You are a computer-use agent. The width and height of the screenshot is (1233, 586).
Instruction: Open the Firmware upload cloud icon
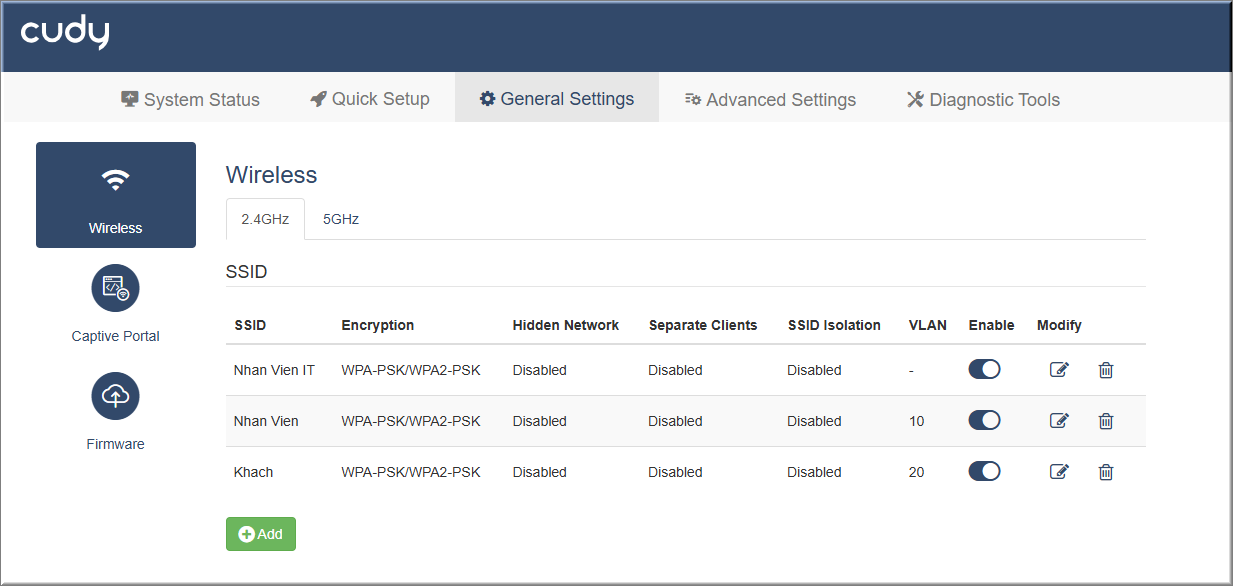(116, 396)
